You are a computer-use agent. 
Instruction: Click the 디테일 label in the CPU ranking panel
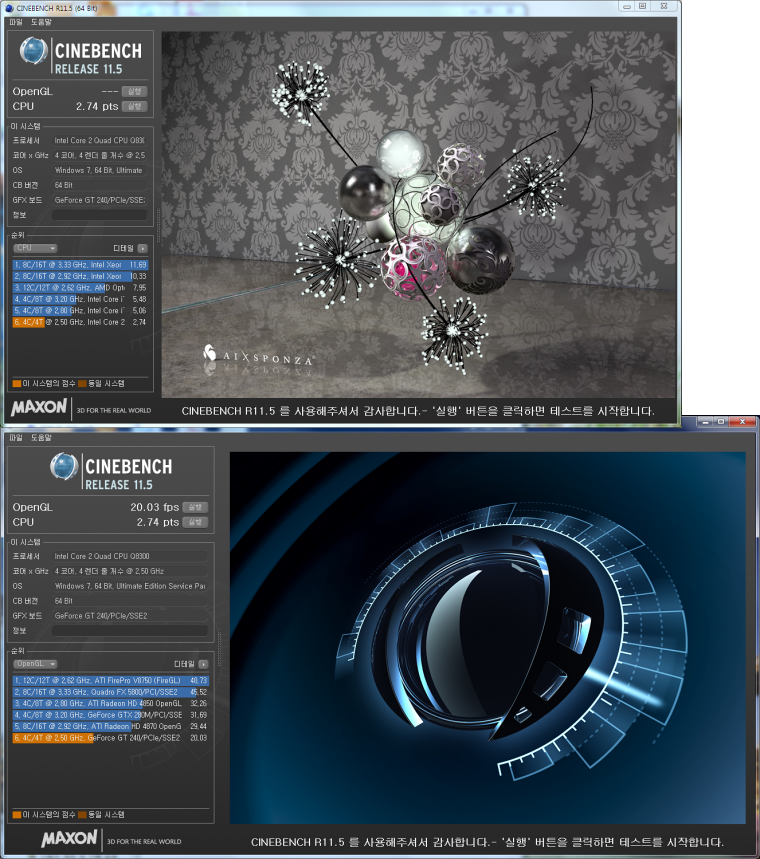point(124,248)
